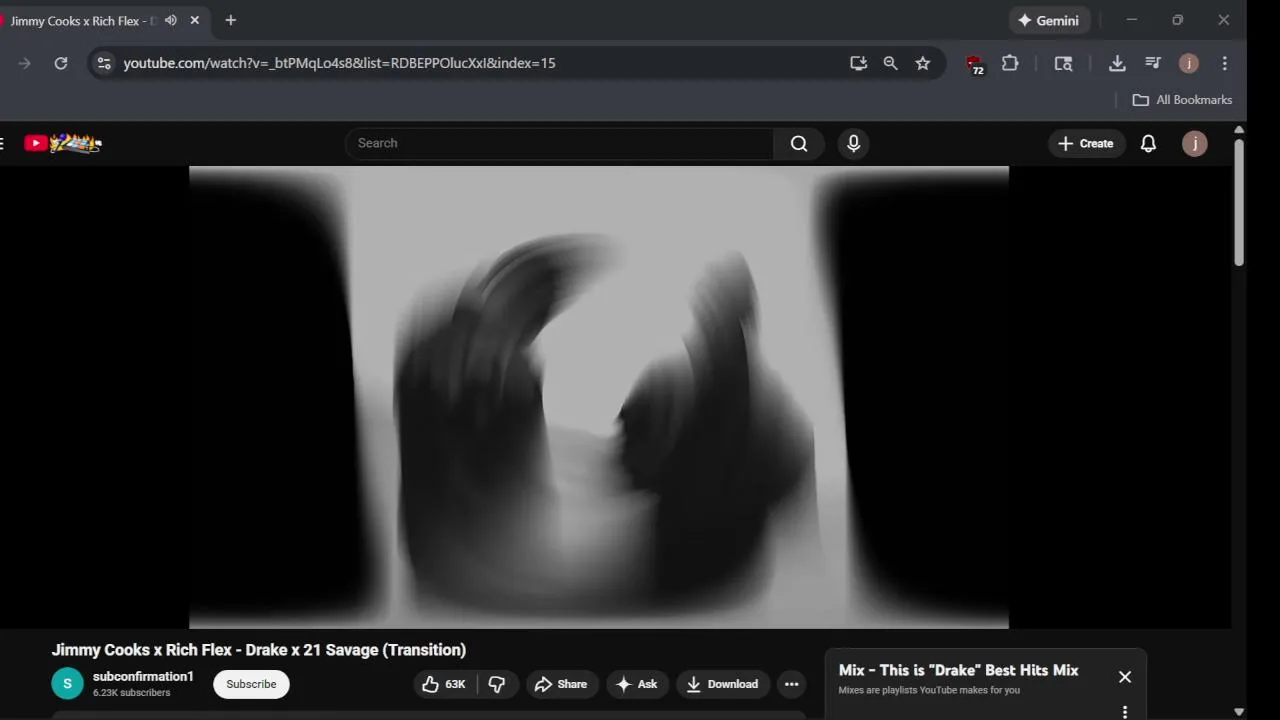Click the page vertical scrollbar thumb
Screen dimensions: 1280x720
(x=1239, y=202)
